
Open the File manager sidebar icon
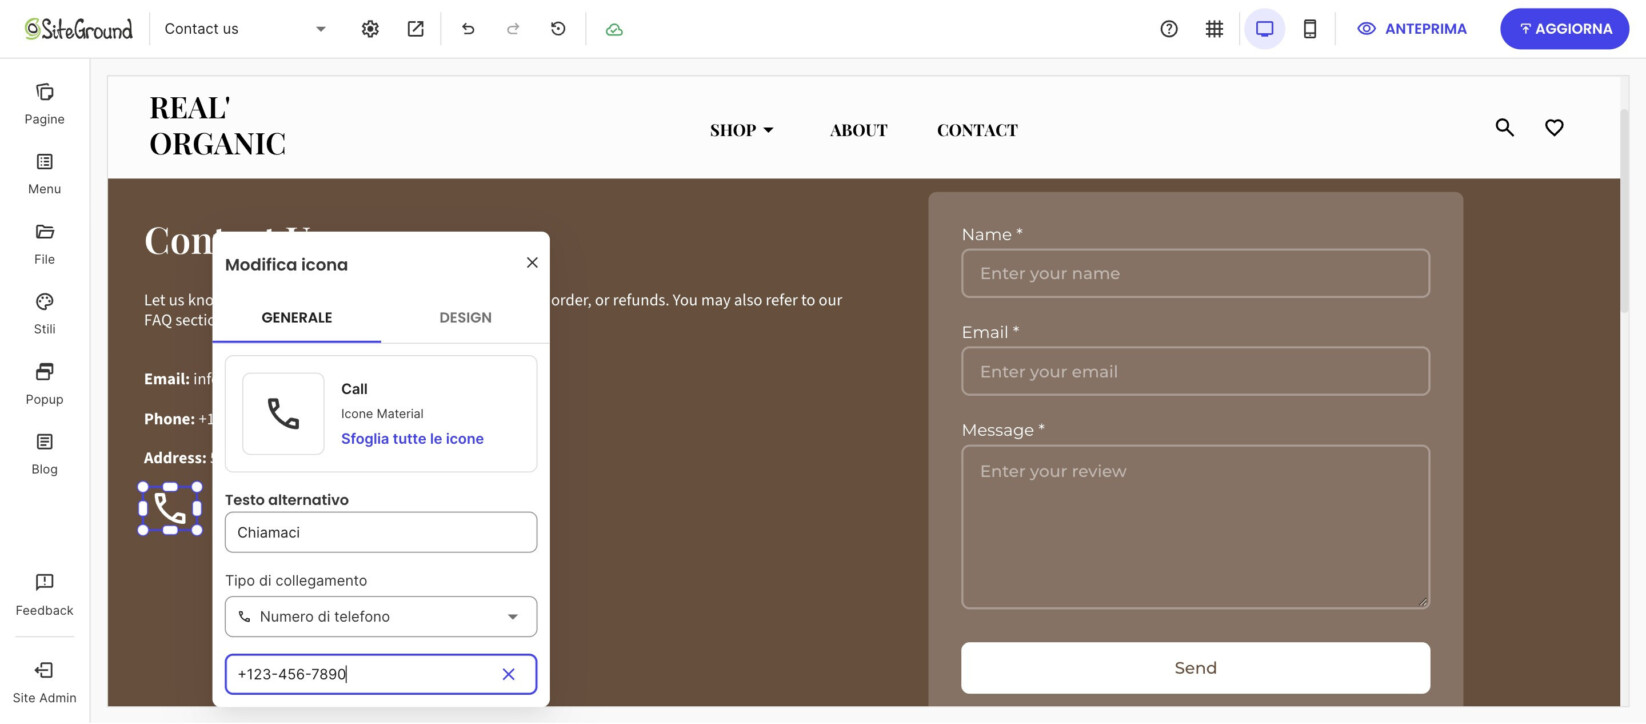[x=44, y=244]
